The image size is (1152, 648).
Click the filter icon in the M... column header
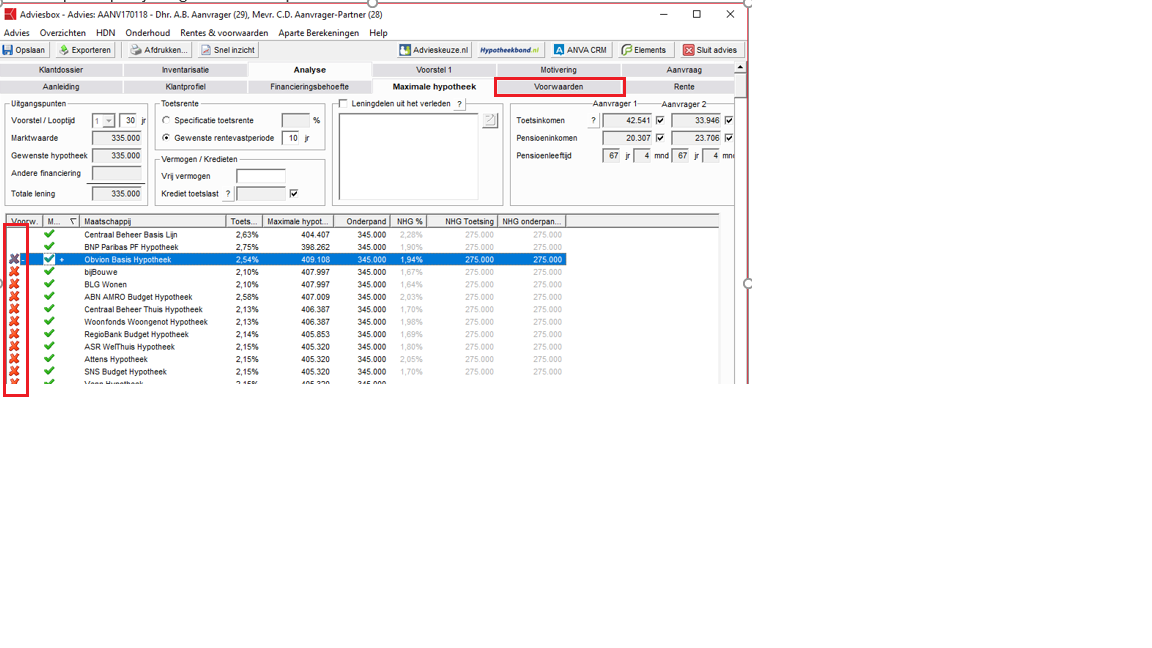point(73,221)
